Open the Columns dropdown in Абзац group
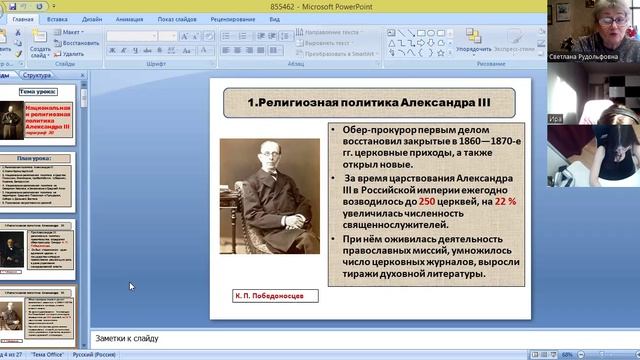640x360 pixels. pos(275,51)
